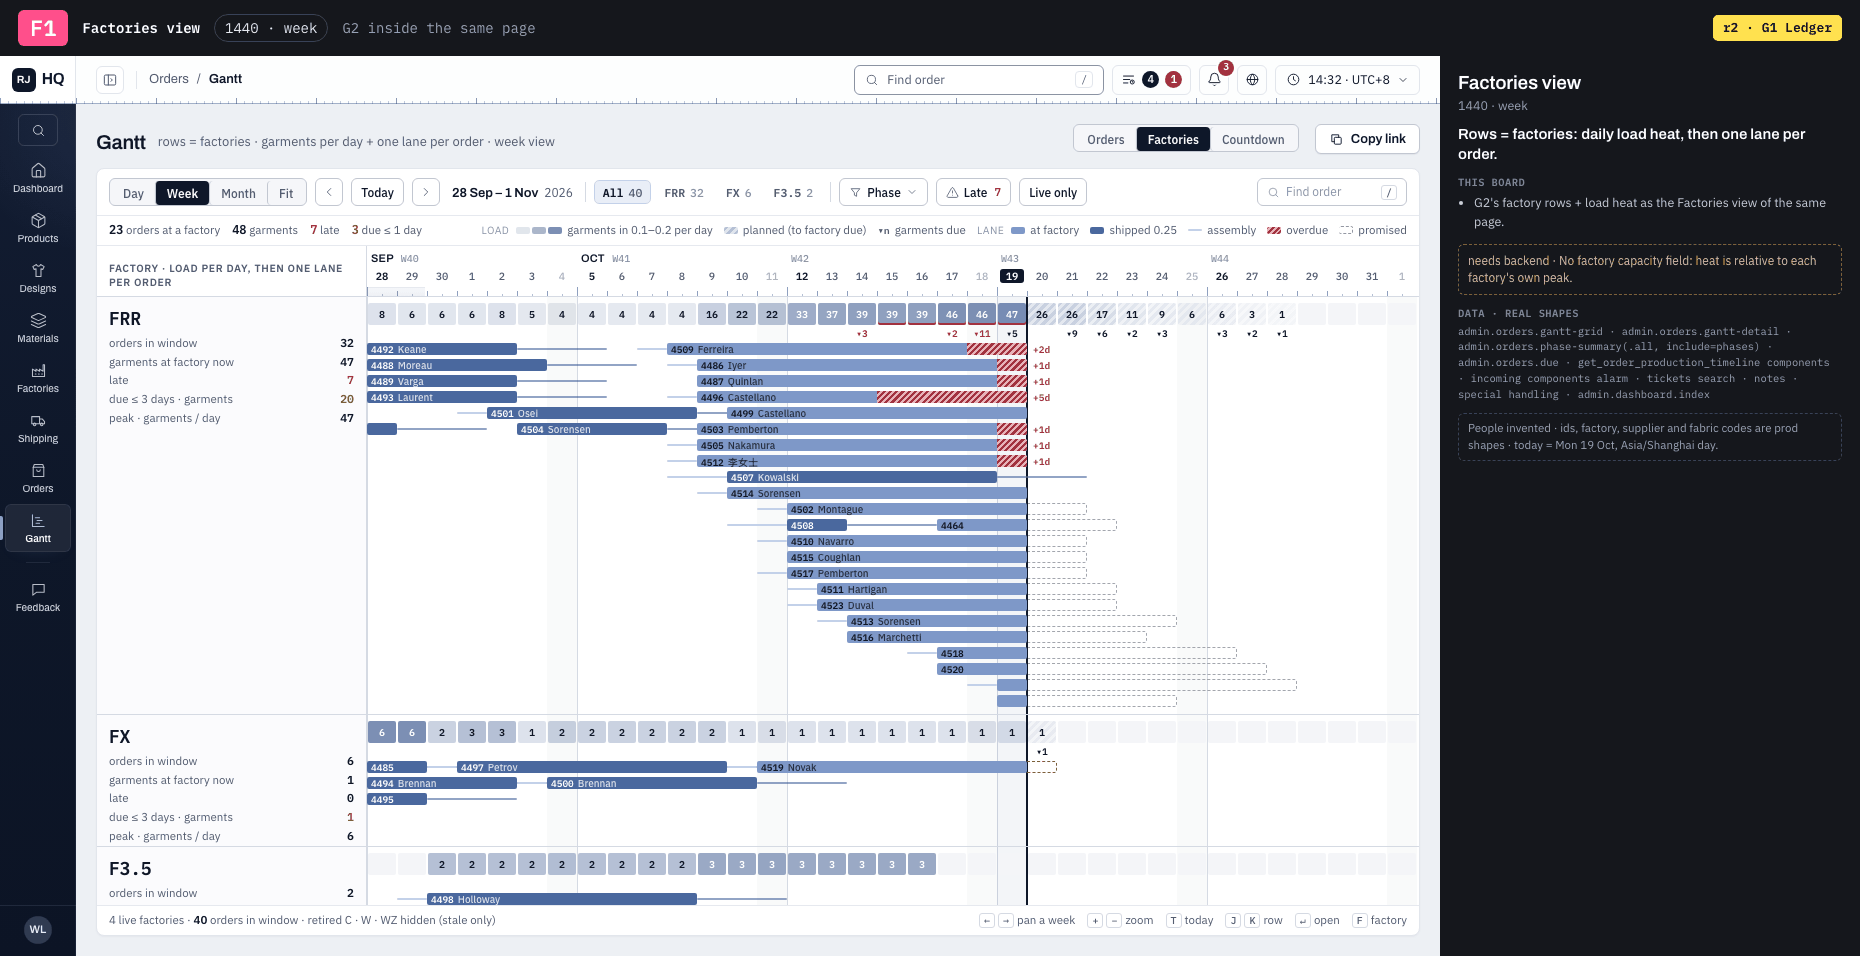The image size is (1860, 956).
Task: Click the toolbar Find order field
Action: tap(1331, 192)
